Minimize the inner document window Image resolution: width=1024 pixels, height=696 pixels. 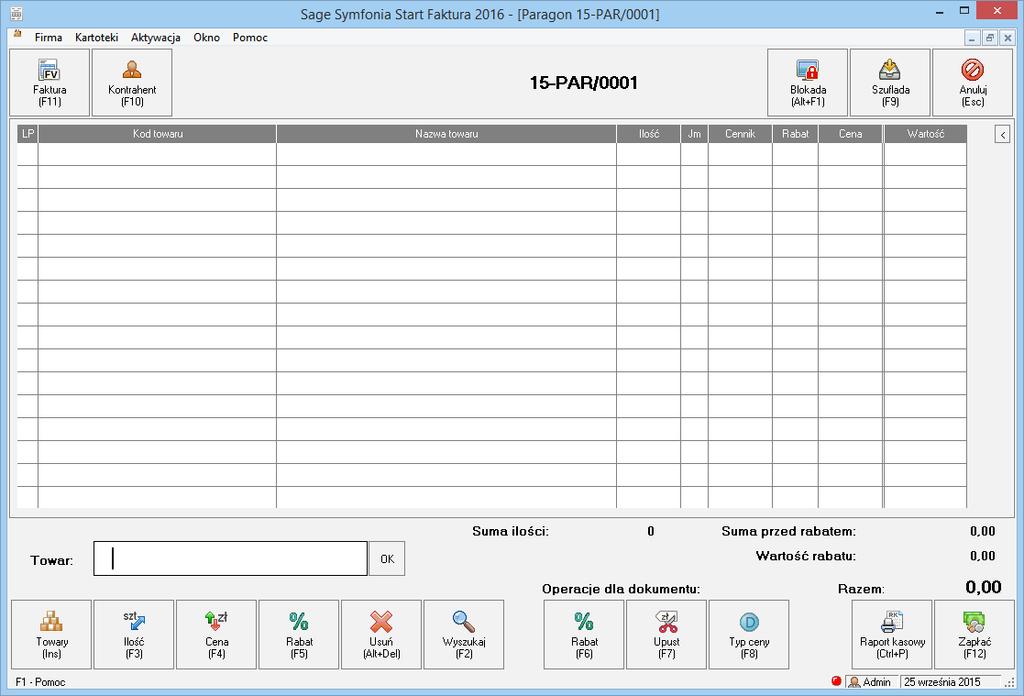(972, 38)
